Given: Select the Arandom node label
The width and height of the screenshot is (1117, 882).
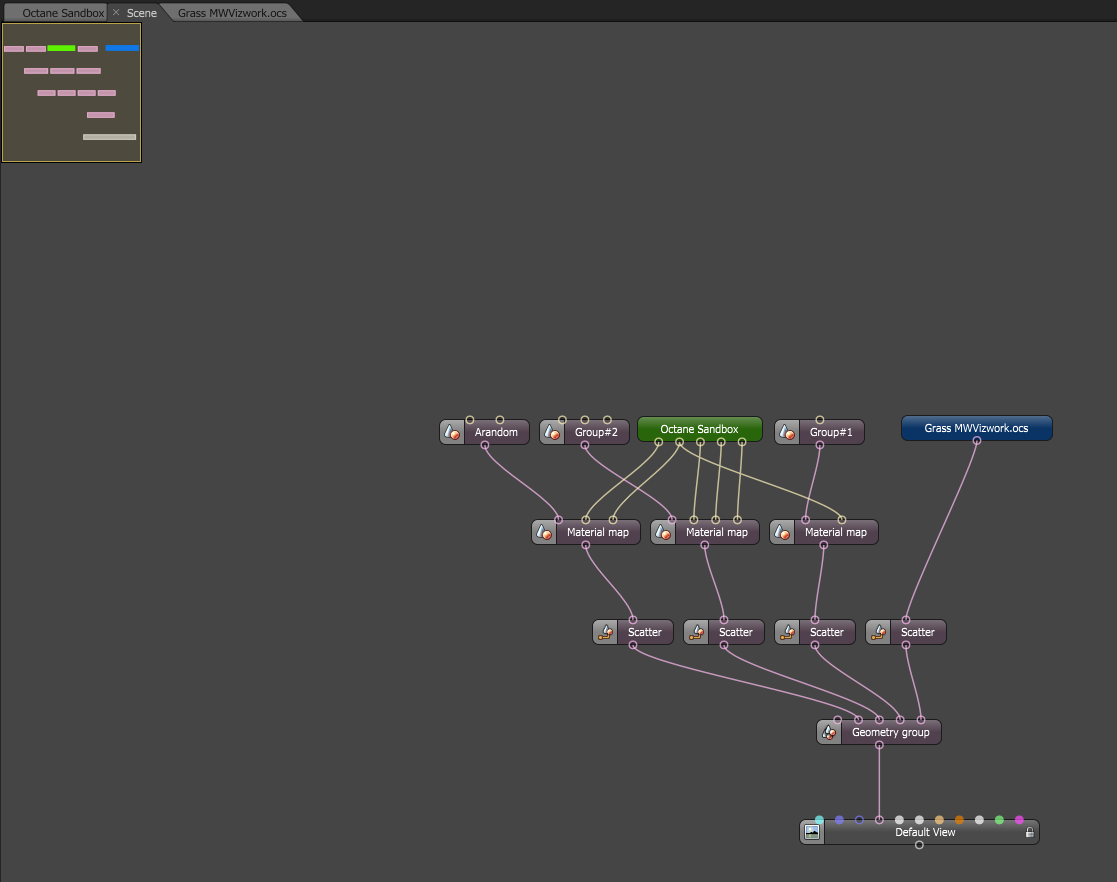Looking at the screenshot, I should (x=497, y=432).
